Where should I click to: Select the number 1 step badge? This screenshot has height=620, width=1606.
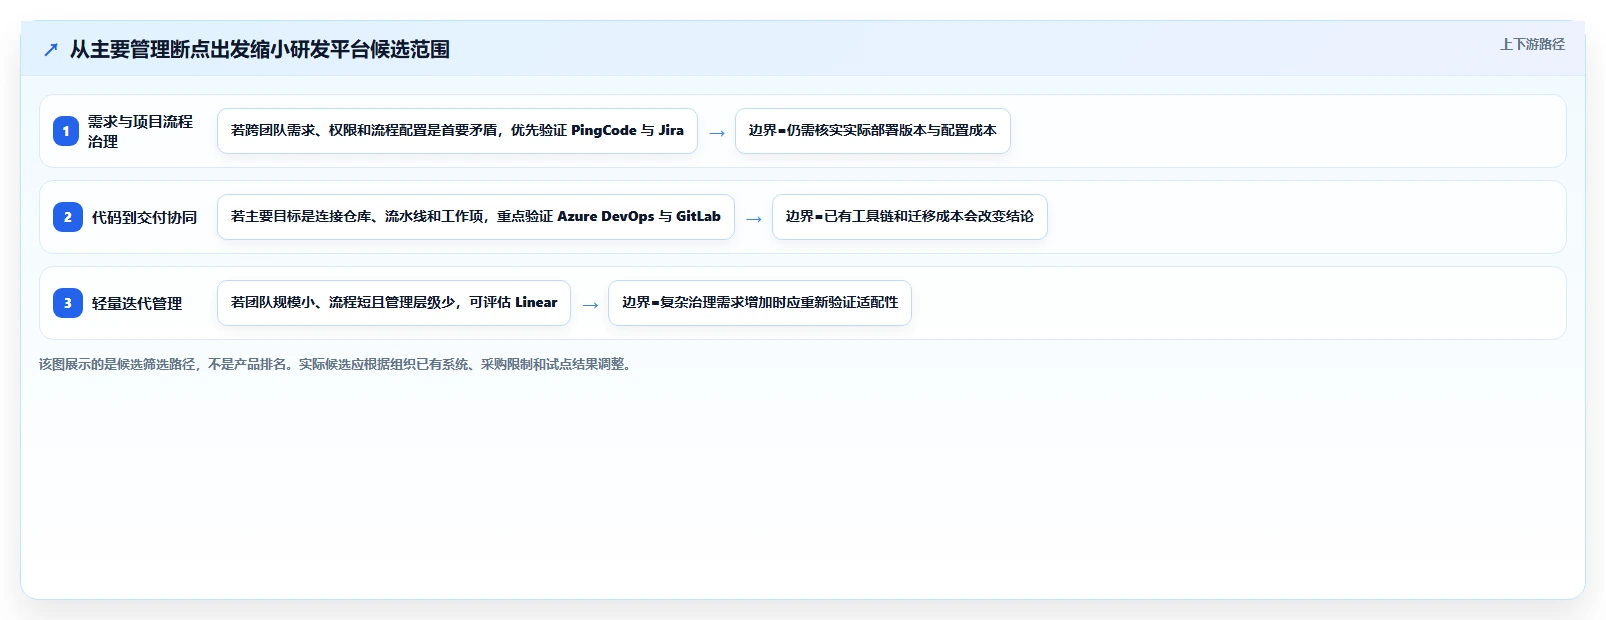pos(66,131)
